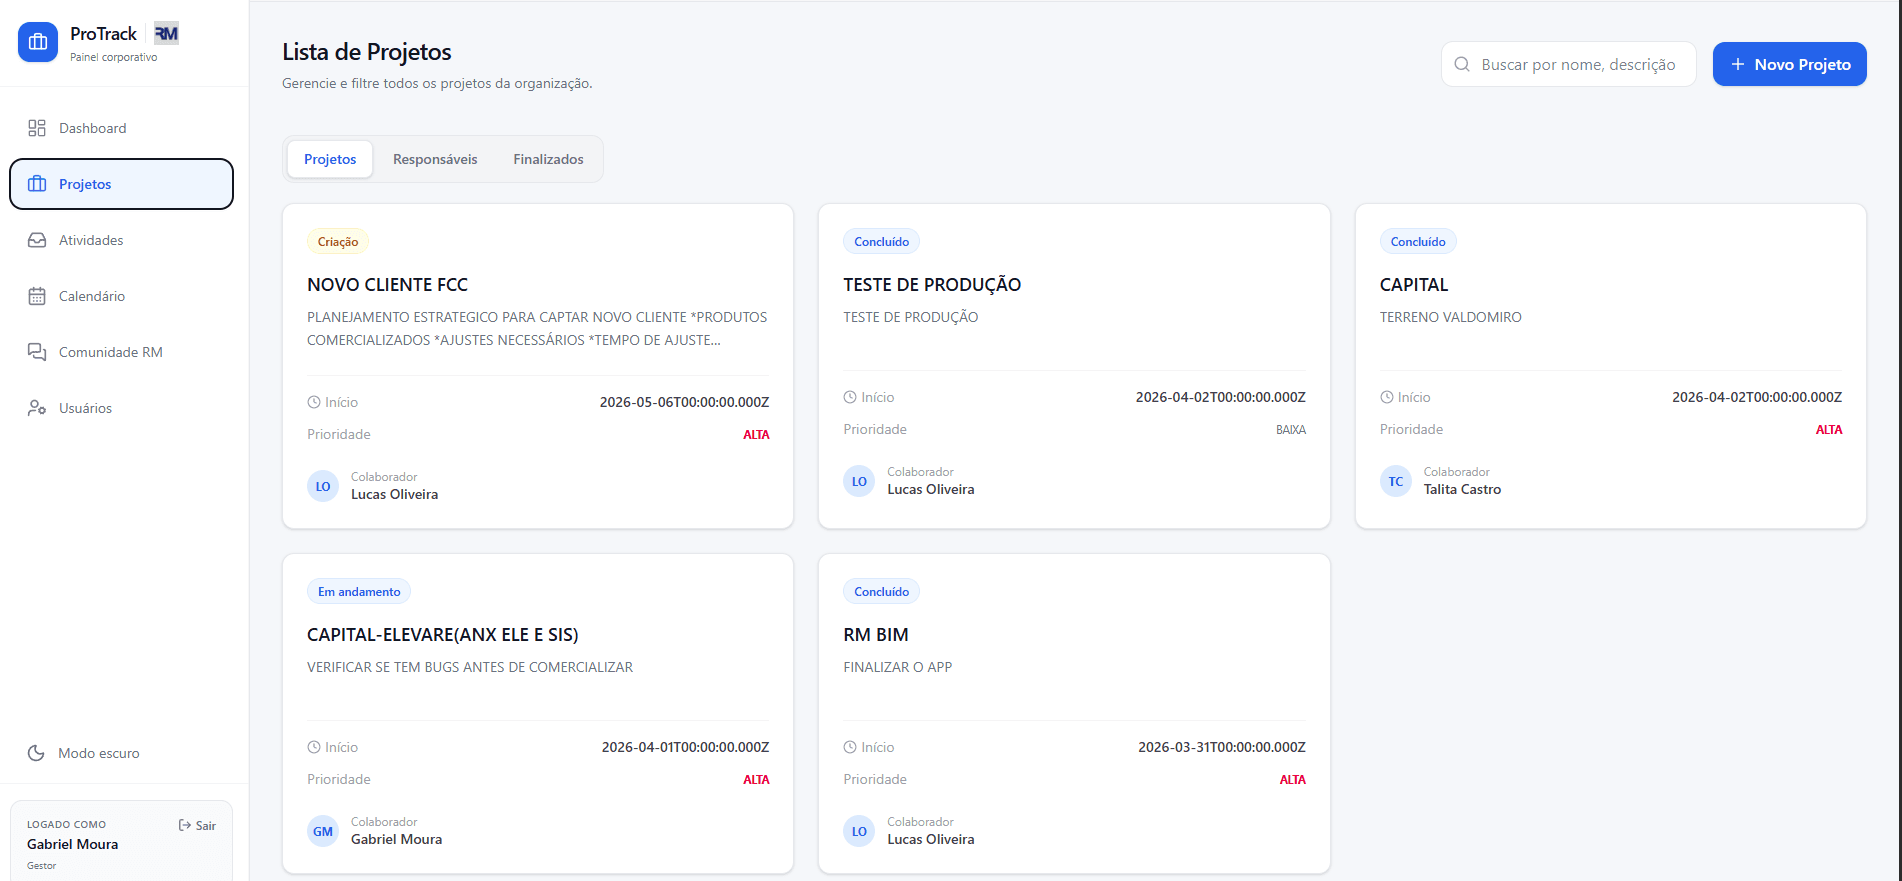Viewport: 1902px width, 881px height.
Task: Open the Usuários menu item
Action: click(122, 408)
